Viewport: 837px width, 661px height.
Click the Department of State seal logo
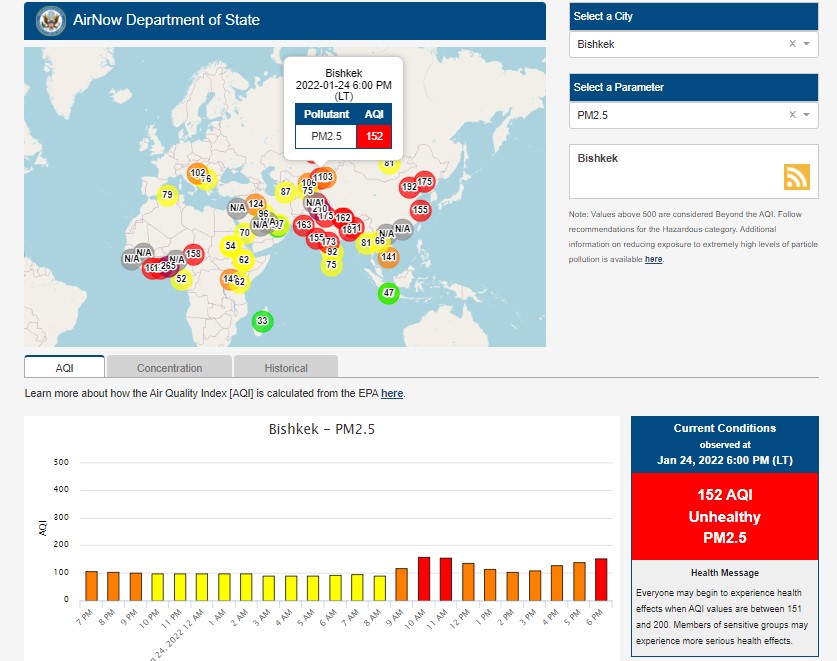tap(49, 20)
